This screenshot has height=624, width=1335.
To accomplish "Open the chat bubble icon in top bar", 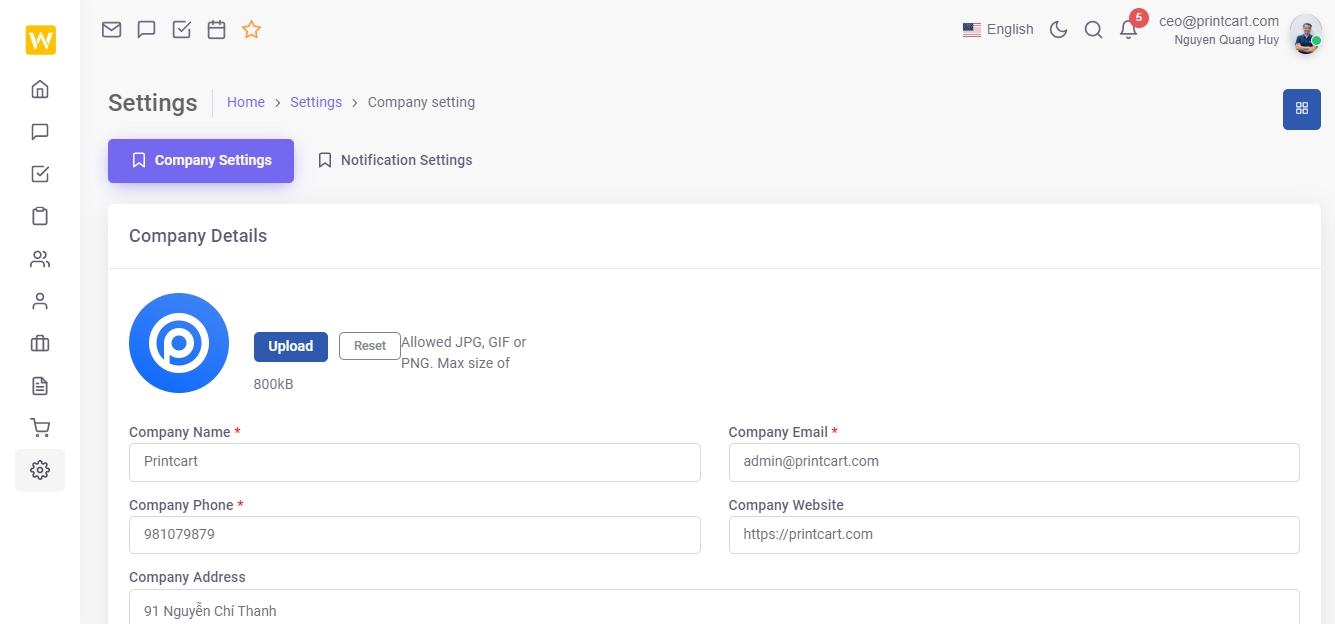I will (146, 29).
